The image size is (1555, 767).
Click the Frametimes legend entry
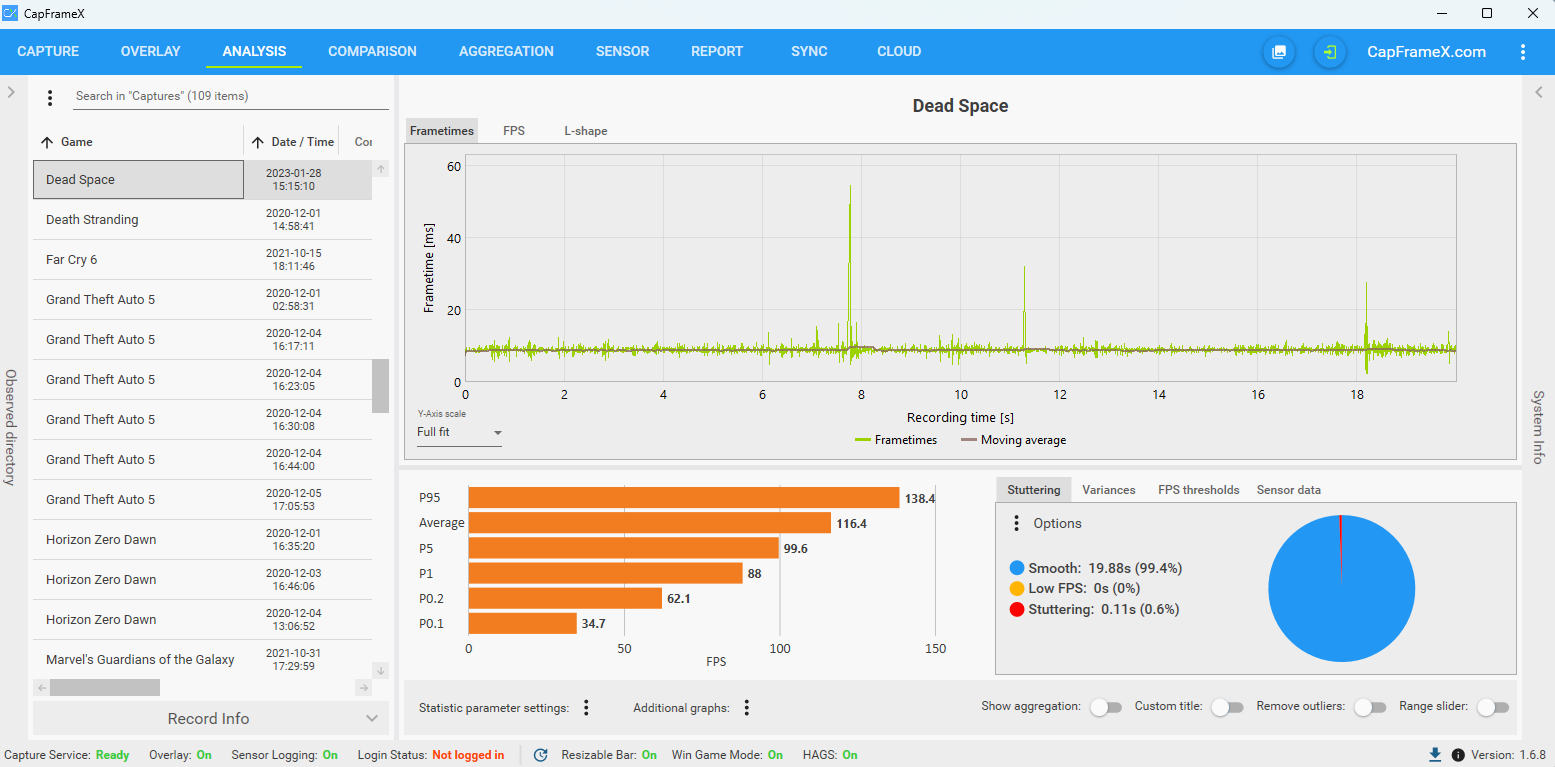coord(896,440)
